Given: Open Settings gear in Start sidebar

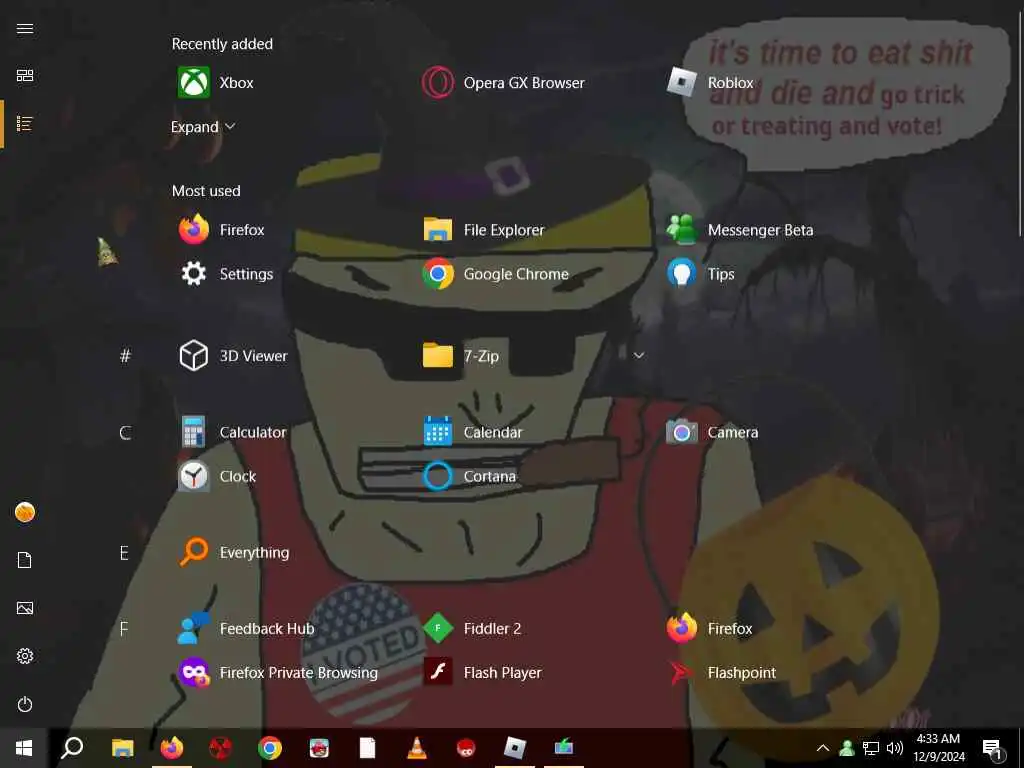Looking at the screenshot, I should (x=25, y=656).
